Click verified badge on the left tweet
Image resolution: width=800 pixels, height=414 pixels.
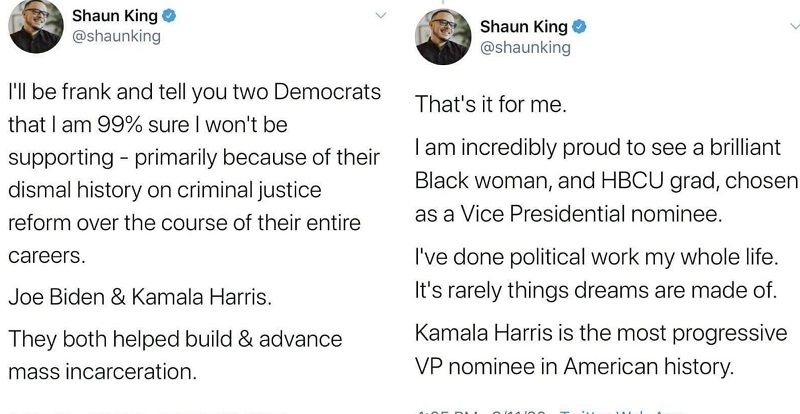pos(169,16)
